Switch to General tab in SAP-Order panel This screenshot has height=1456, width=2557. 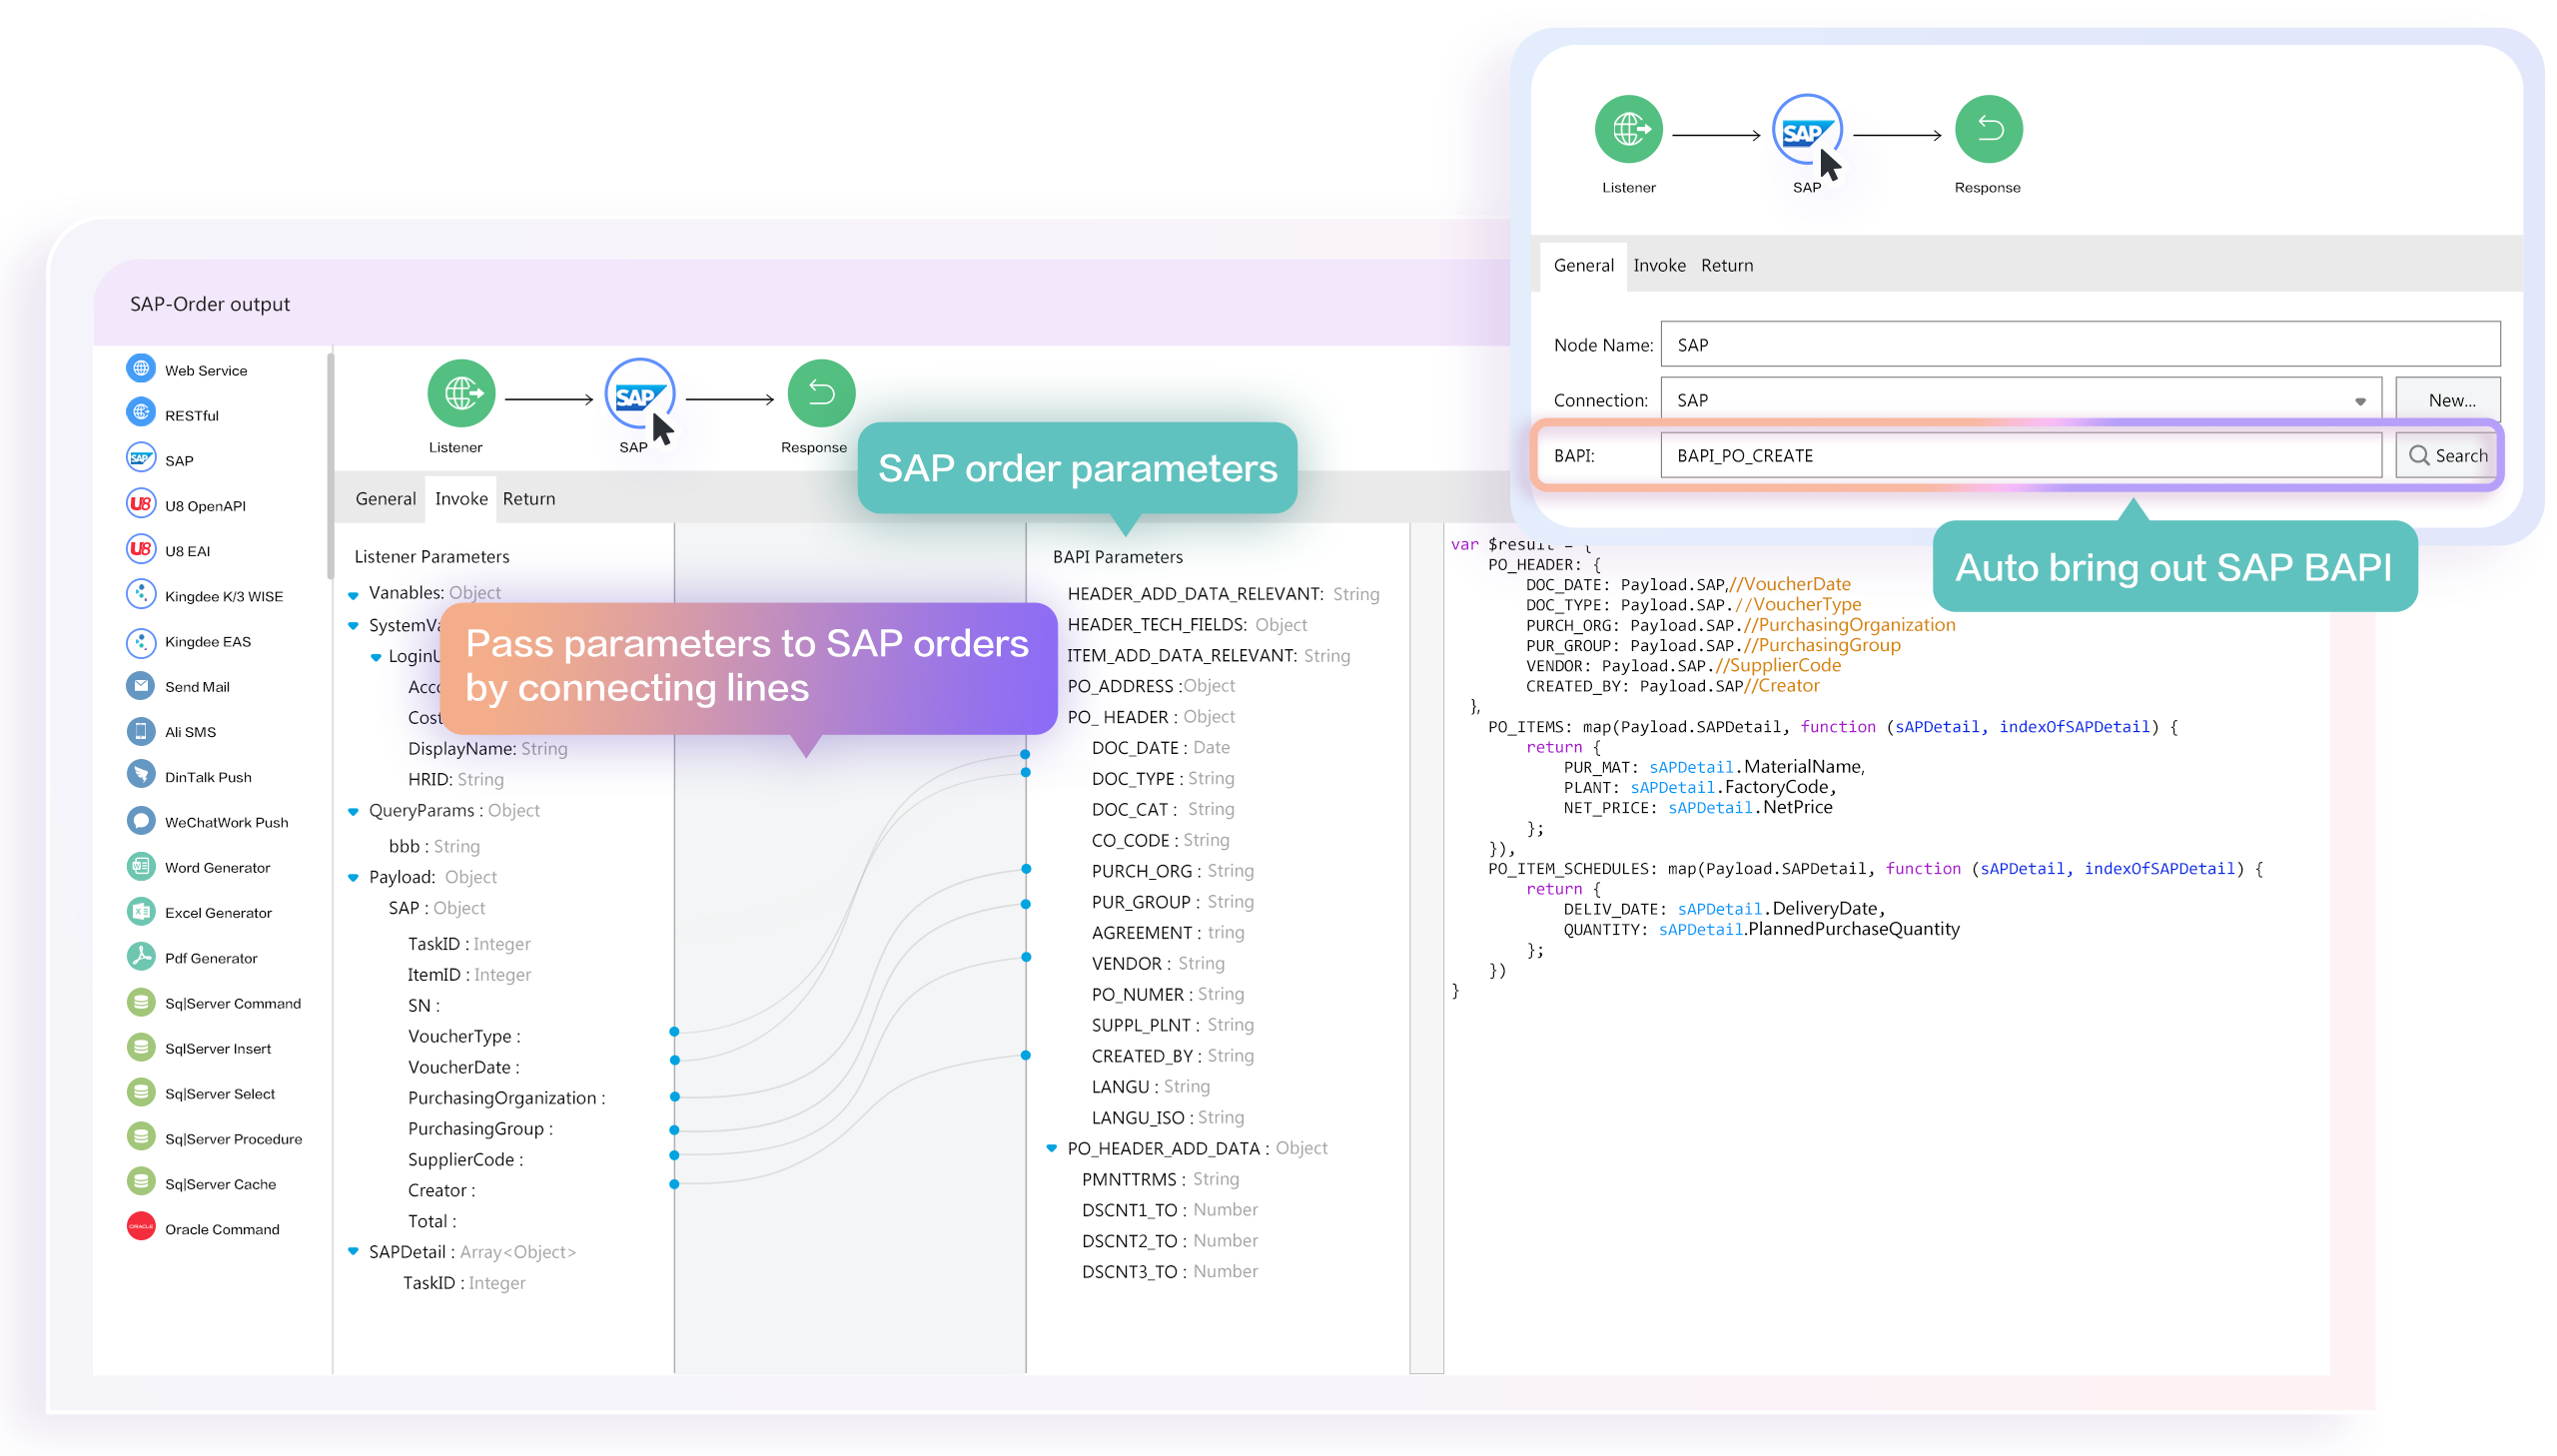[385, 498]
